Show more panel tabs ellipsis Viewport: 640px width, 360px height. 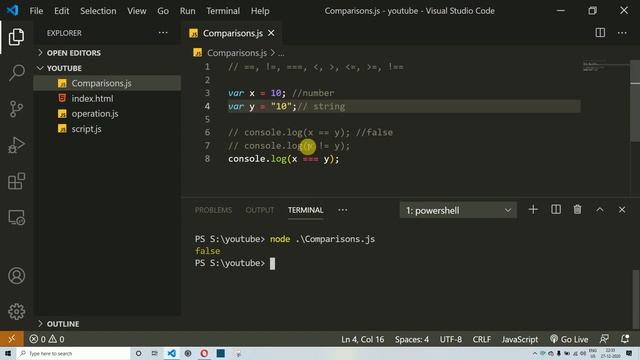(343, 210)
